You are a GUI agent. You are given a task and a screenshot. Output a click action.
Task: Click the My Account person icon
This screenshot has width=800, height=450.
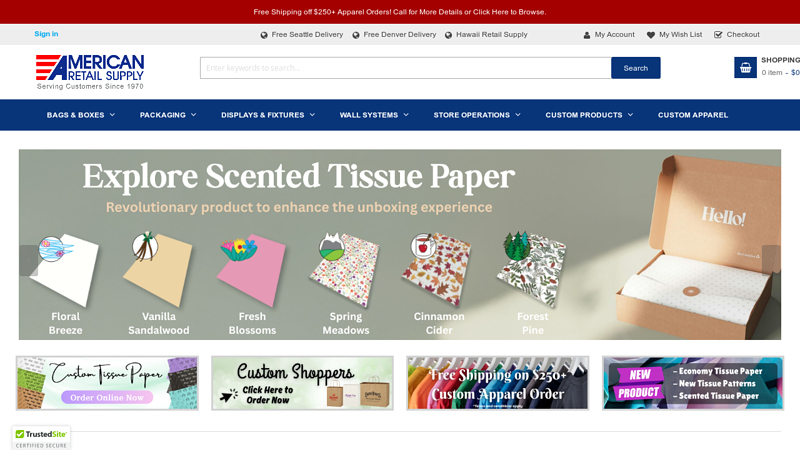coord(587,35)
